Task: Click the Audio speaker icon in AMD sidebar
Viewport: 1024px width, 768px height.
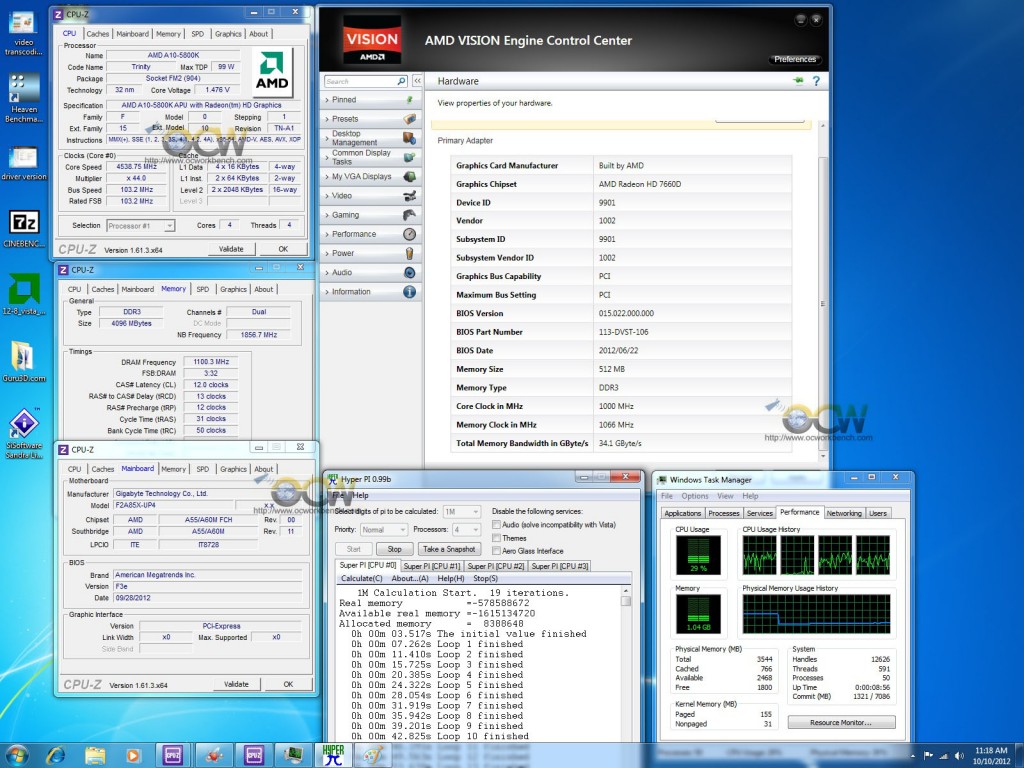Action: point(409,272)
